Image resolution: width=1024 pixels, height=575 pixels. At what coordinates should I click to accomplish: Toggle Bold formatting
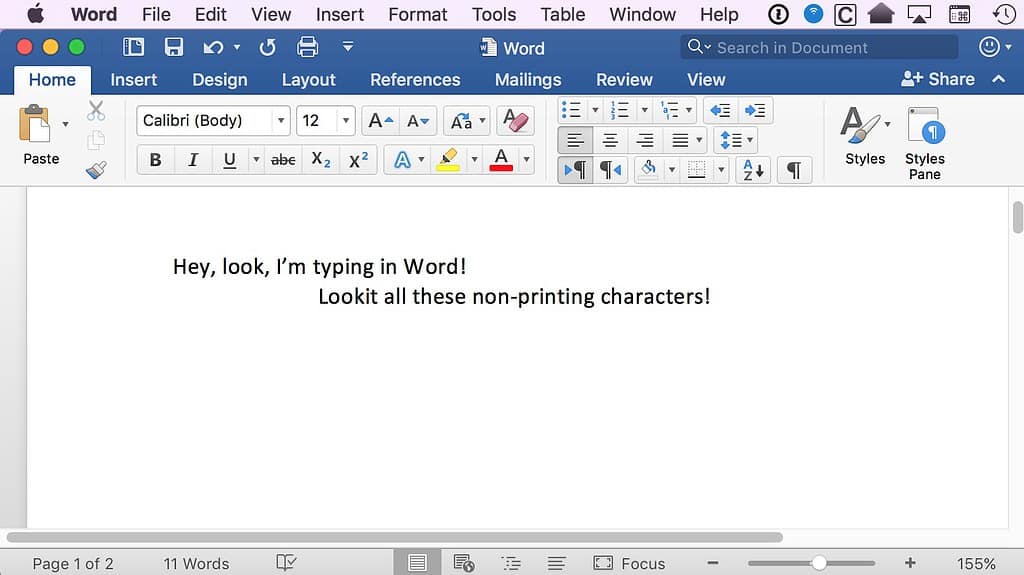pos(155,160)
